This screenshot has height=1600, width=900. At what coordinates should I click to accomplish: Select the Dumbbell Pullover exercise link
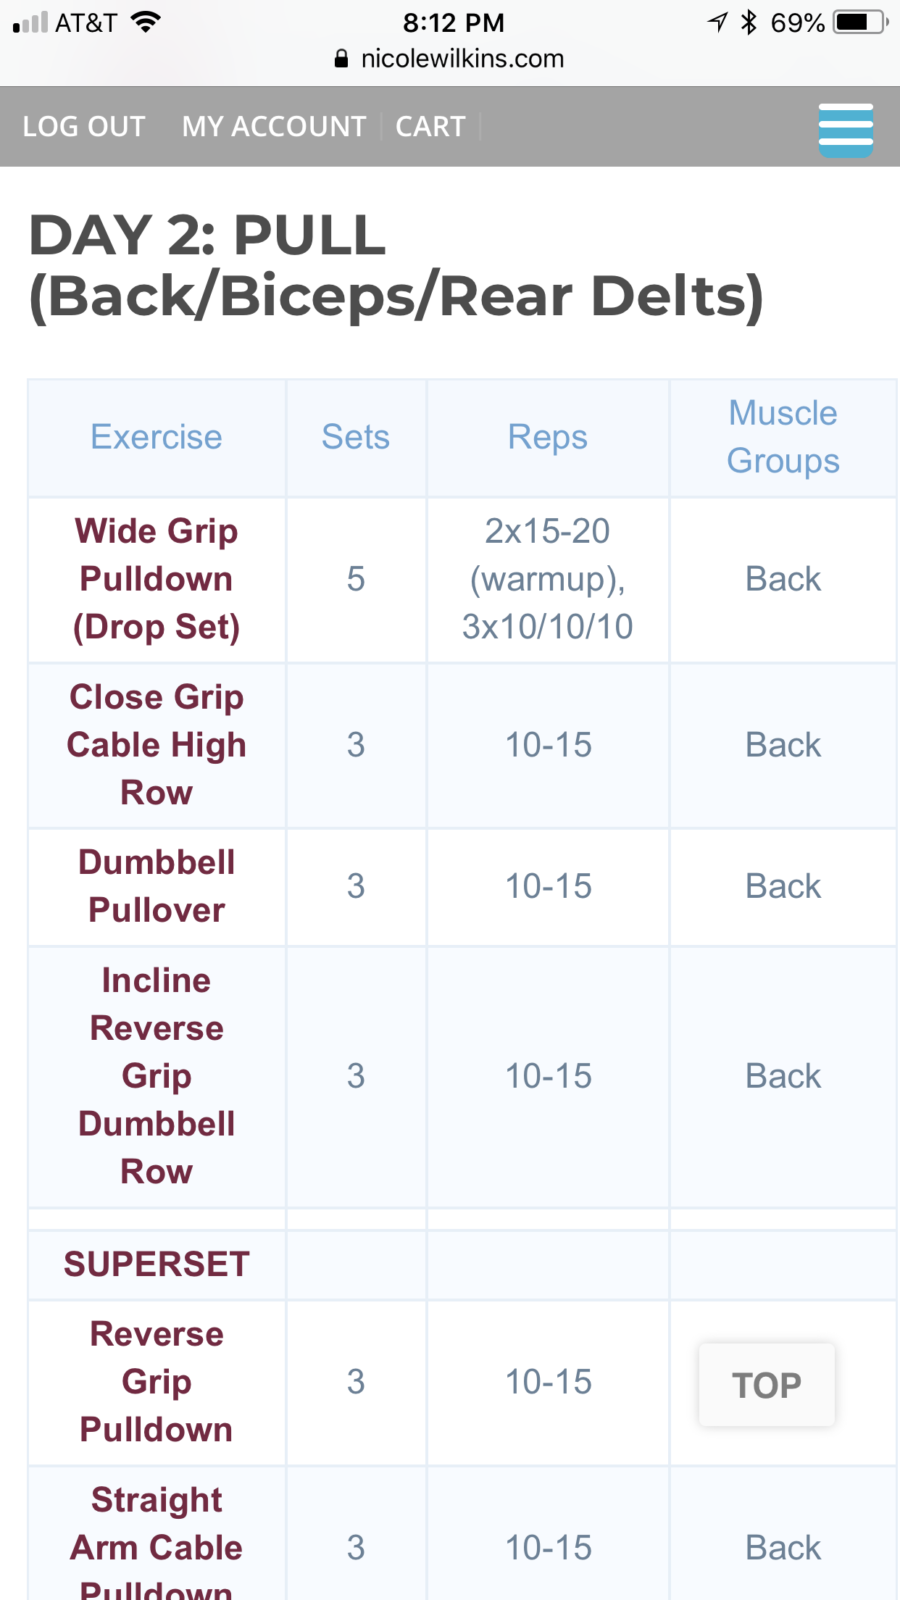[x=157, y=886]
